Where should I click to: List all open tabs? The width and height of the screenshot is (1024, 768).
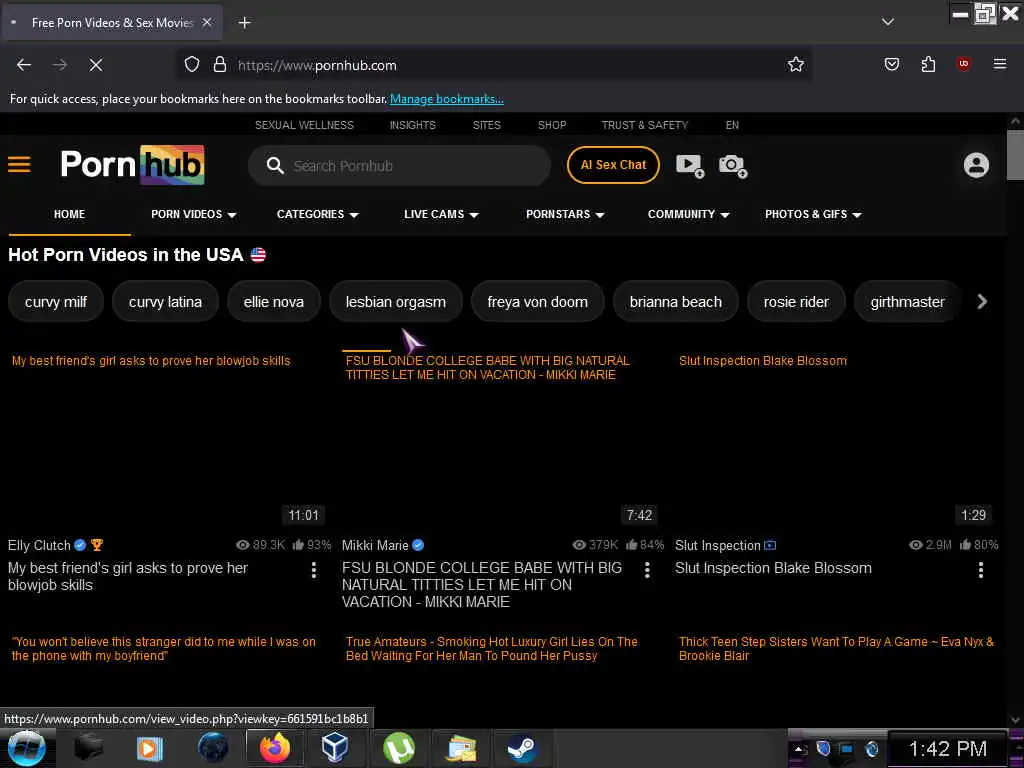(888, 22)
